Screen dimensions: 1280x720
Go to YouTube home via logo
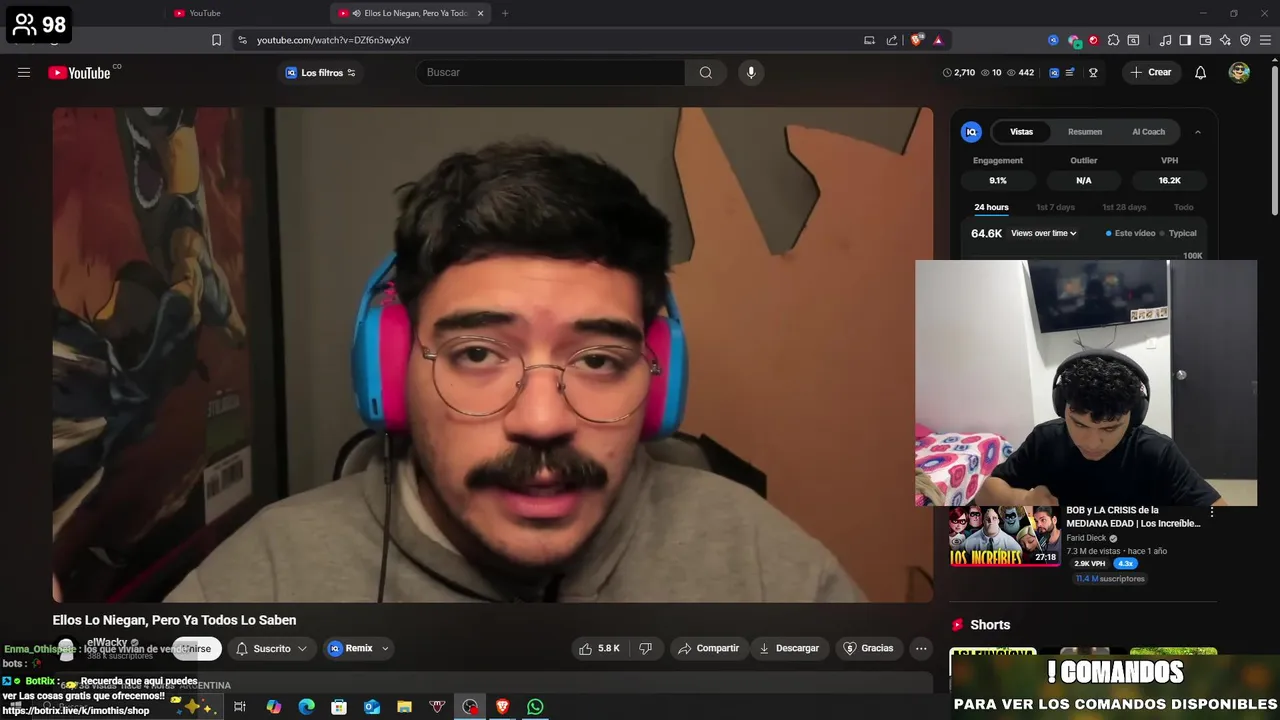(x=79, y=73)
